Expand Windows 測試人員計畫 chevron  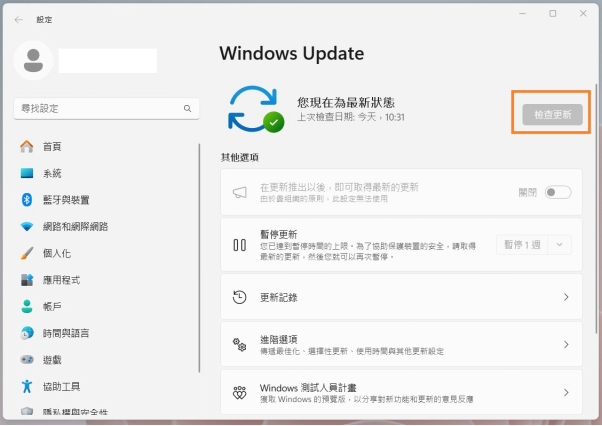point(566,392)
